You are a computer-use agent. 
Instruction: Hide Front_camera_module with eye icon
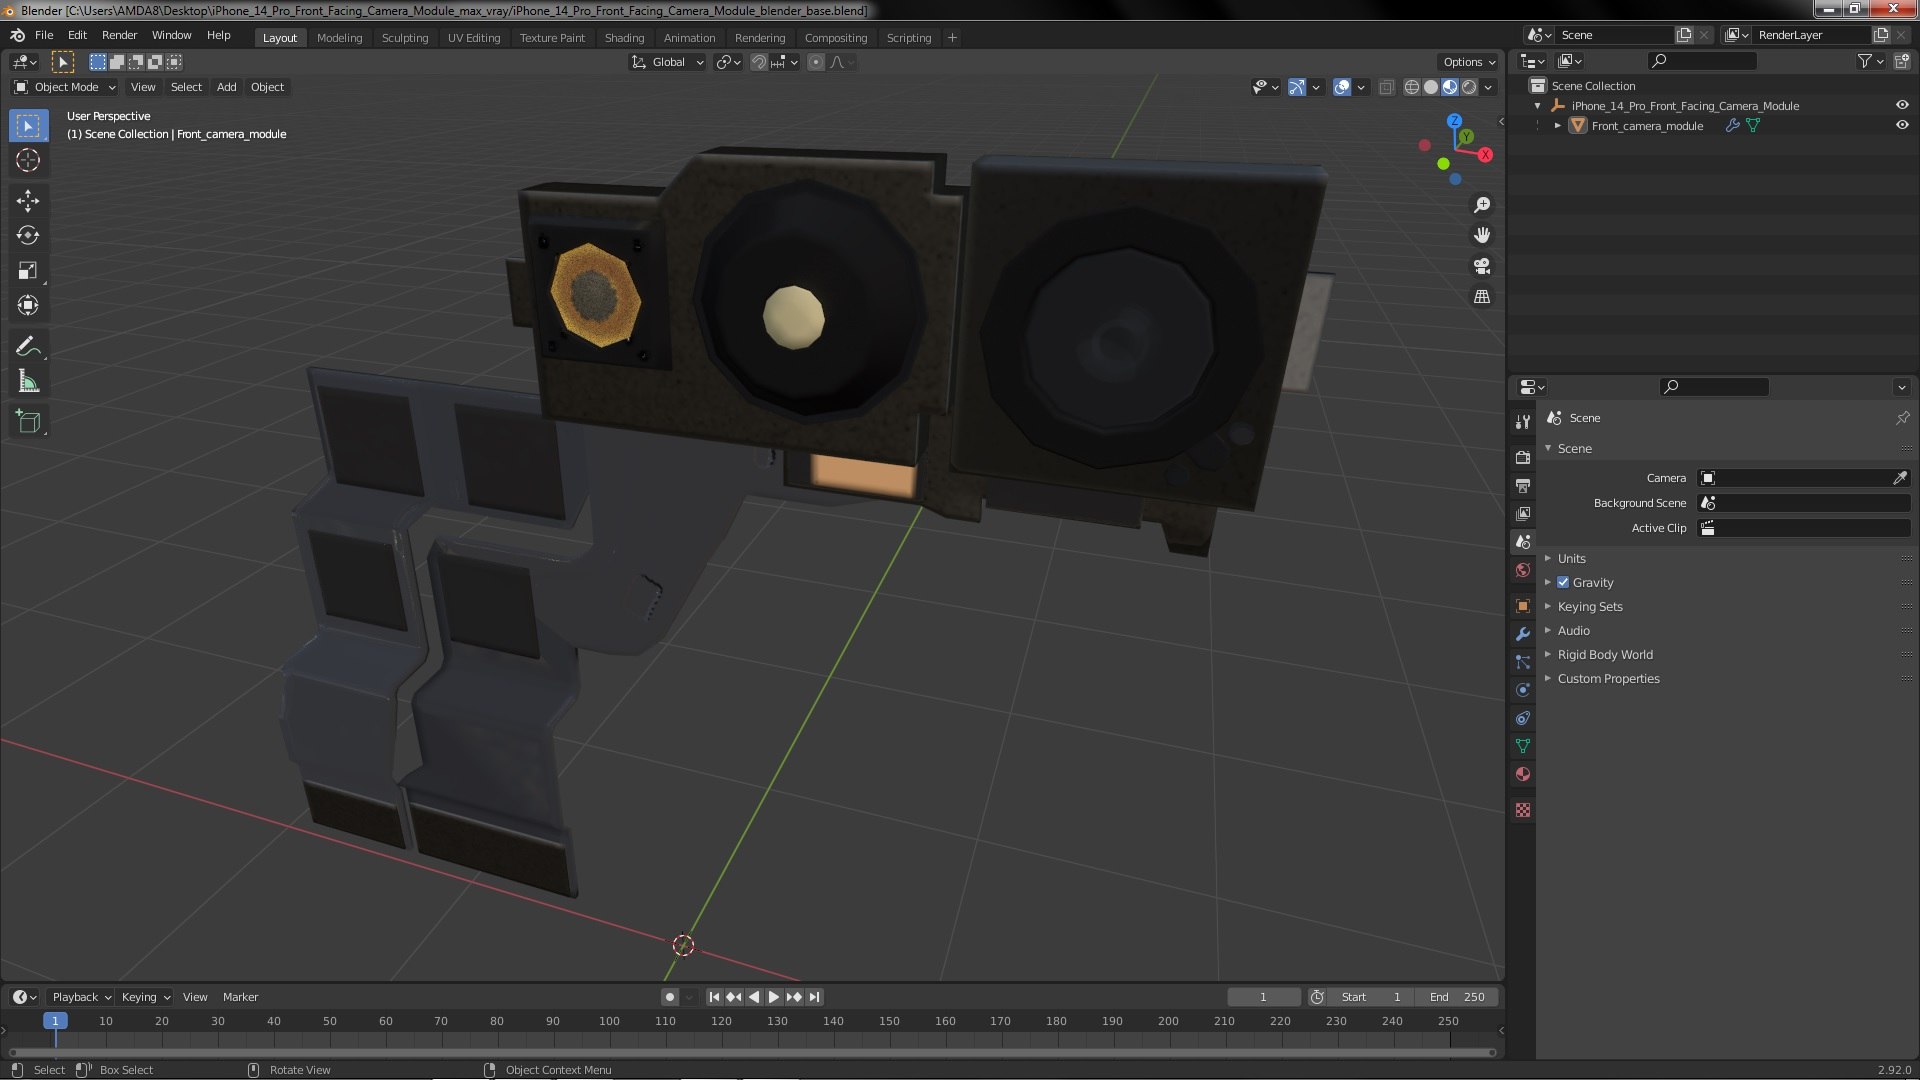point(1902,126)
